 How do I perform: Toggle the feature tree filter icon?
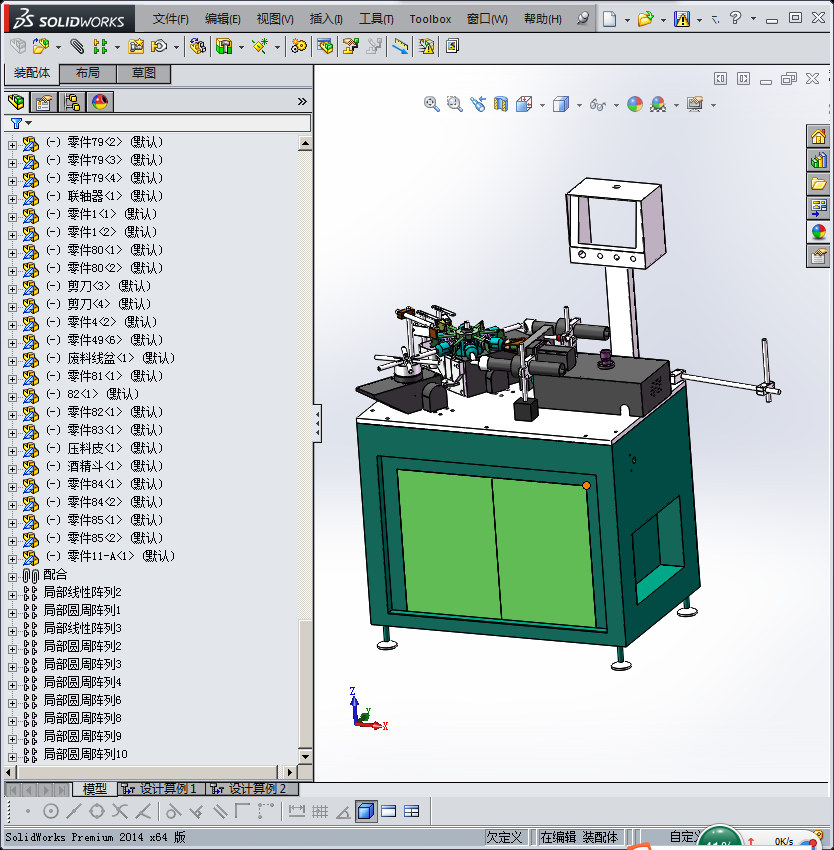[x=16, y=123]
